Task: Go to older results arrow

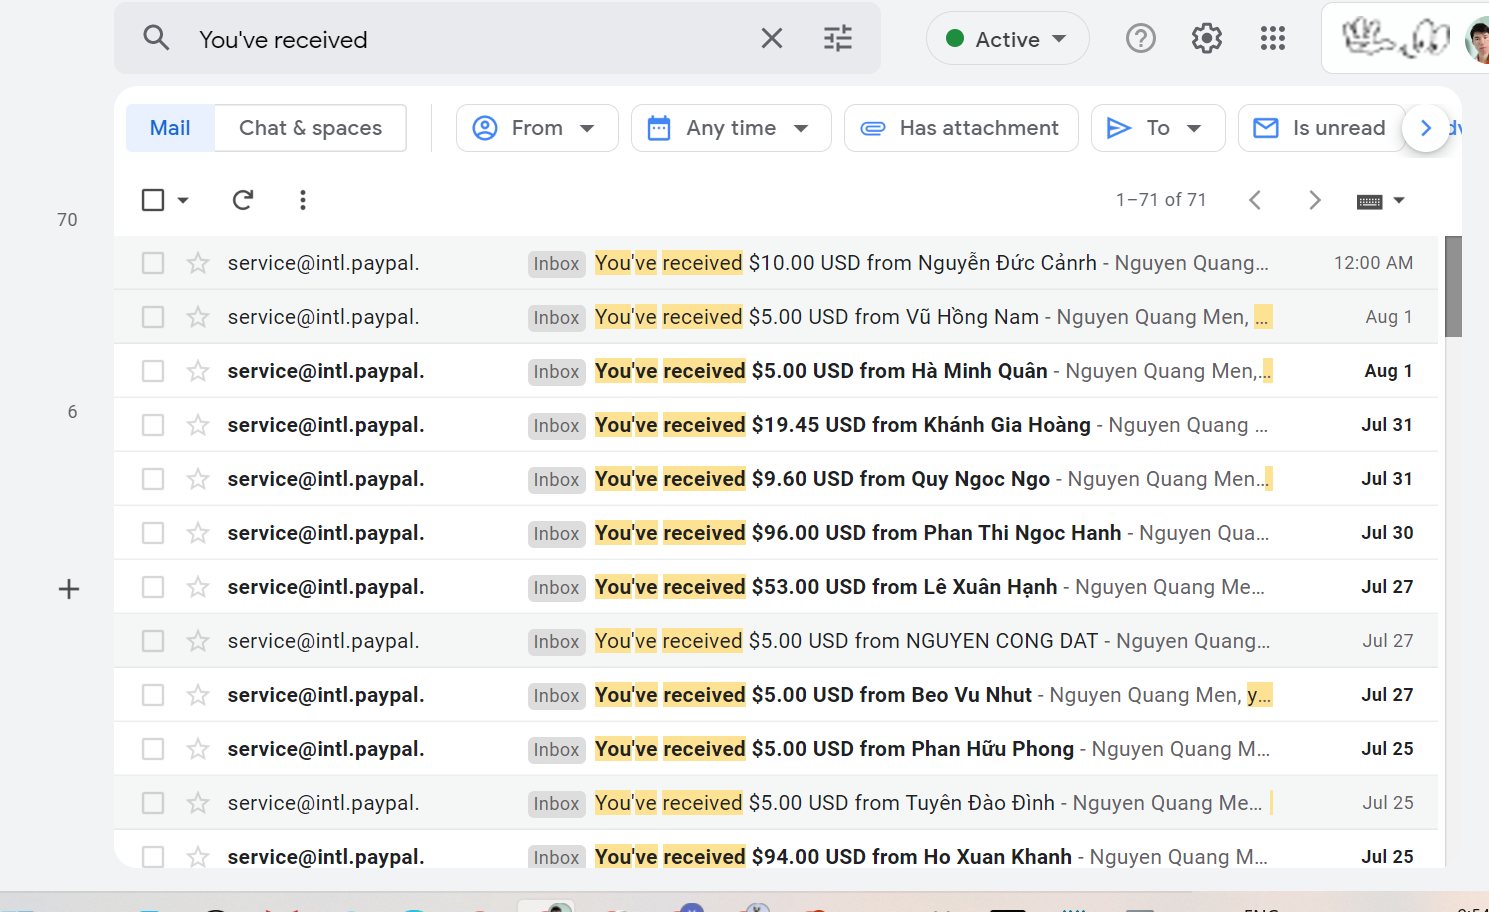Action: (x=1315, y=200)
